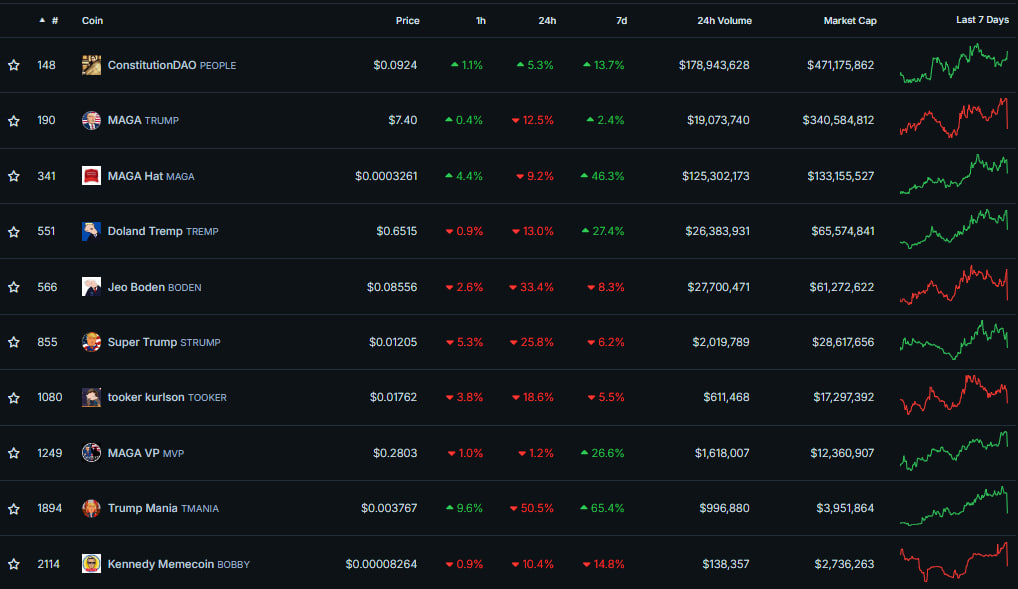1018x589 pixels.
Task: Click the MAGA TRUMP coin logo
Action: point(91,120)
